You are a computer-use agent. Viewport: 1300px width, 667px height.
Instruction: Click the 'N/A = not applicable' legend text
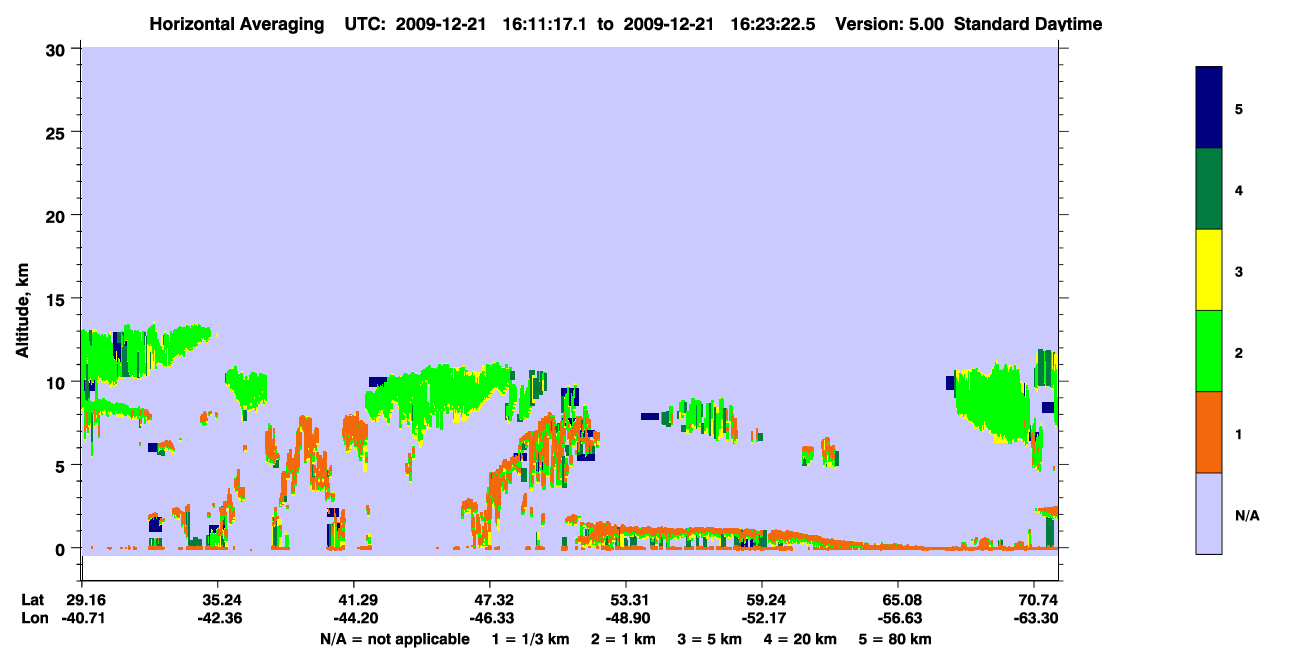coord(394,639)
